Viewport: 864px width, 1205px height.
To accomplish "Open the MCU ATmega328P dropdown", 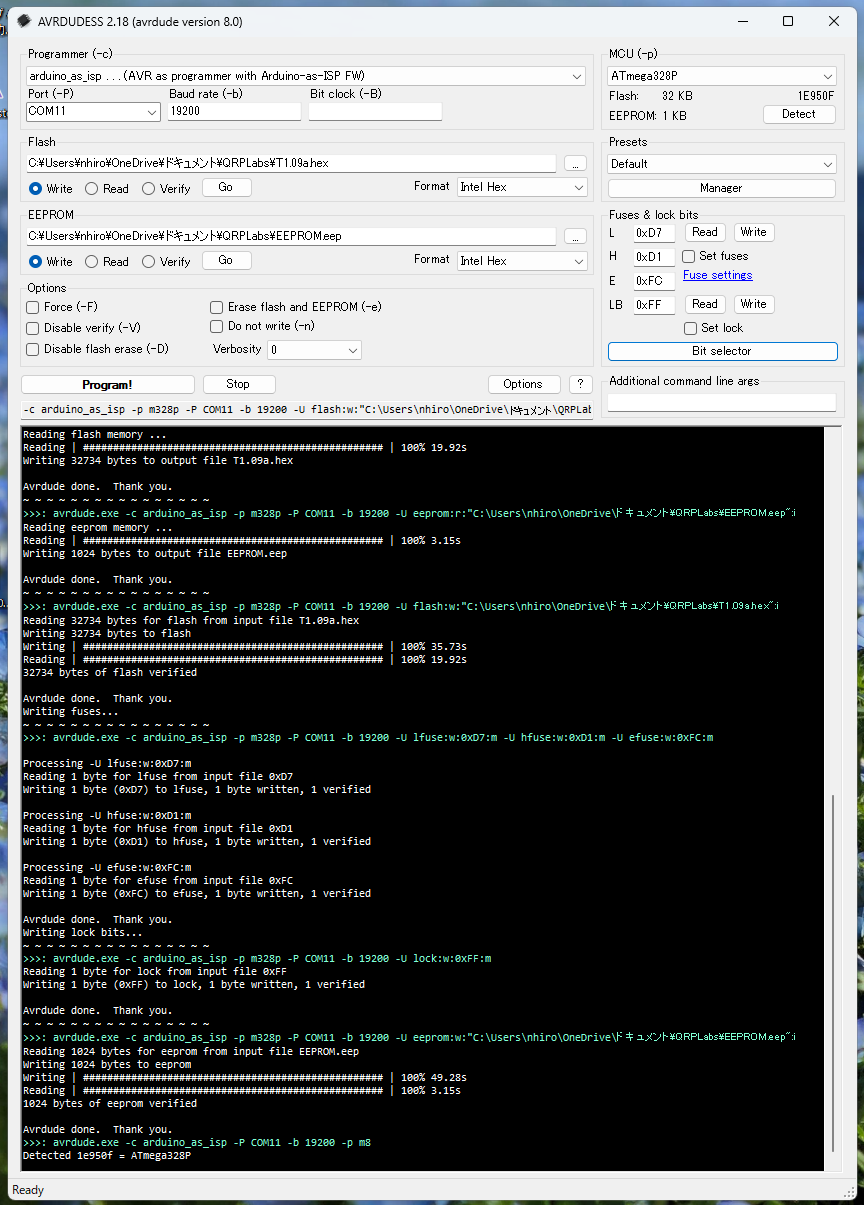I will pos(722,76).
